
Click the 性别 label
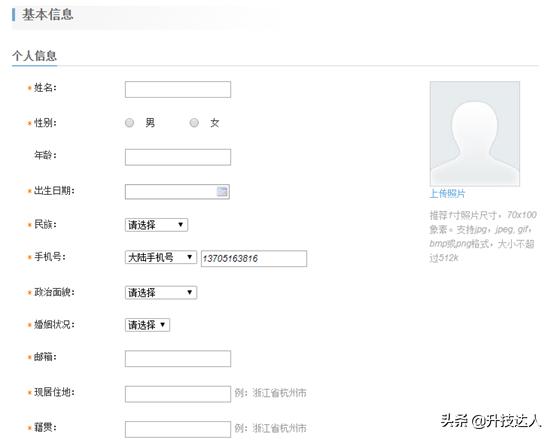coord(45,123)
